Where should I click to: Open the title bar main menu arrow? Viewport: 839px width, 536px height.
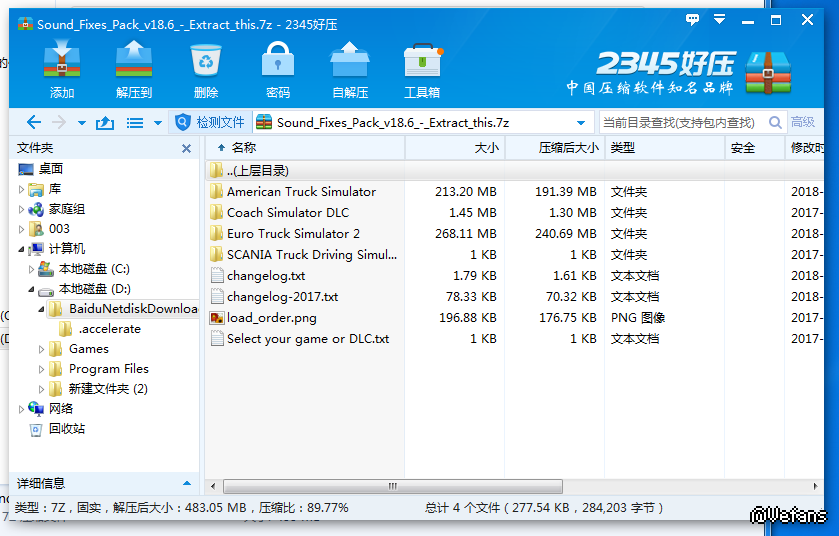pos(719,20)
